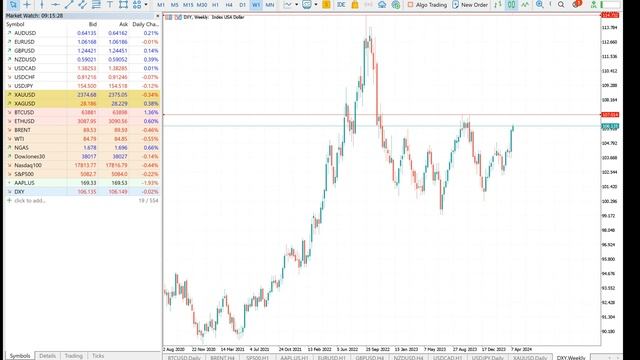Select the text label tool

coord(110,4)
